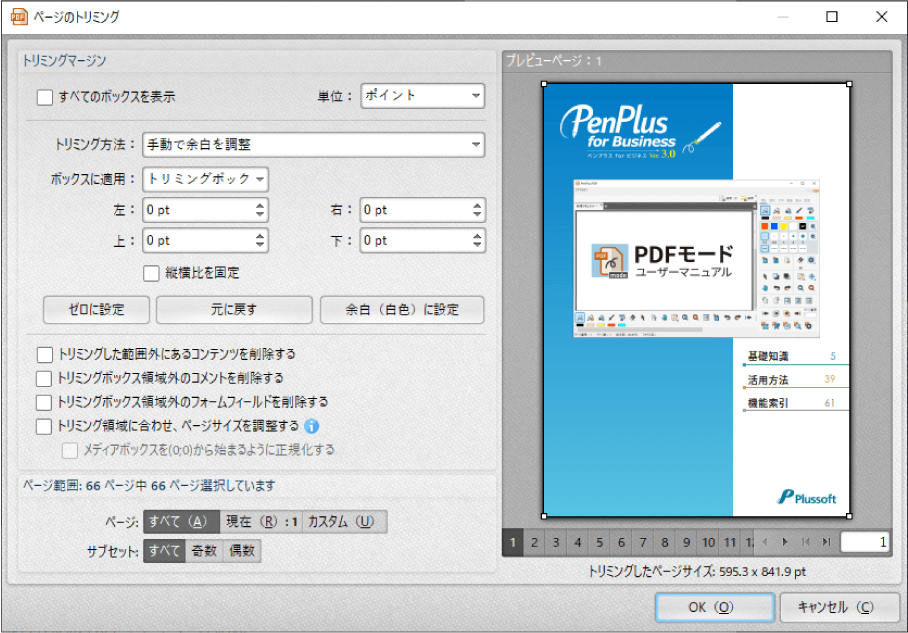Click the top-right crop handle on preview
Viewport: 908px width, 633px height.
click(x=850, y=84)
